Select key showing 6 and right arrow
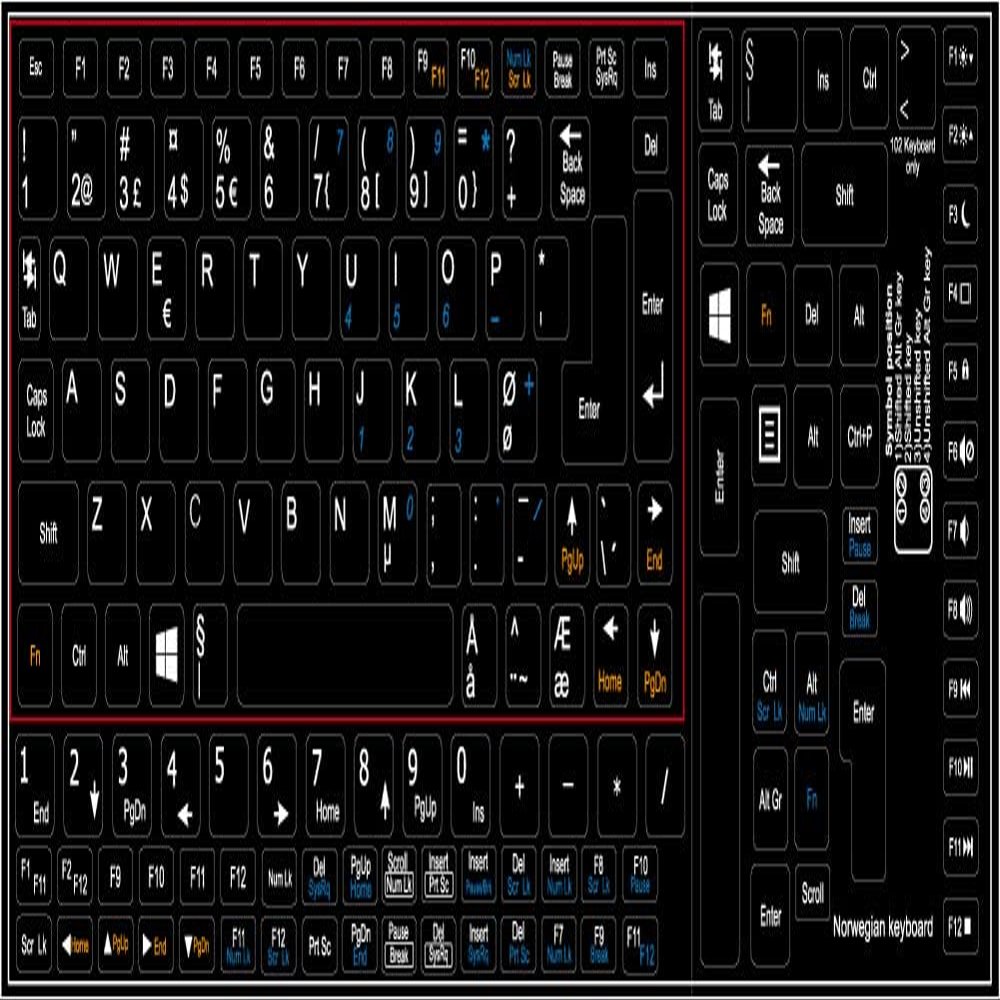1000x1000 pixels. click(277, 786)
